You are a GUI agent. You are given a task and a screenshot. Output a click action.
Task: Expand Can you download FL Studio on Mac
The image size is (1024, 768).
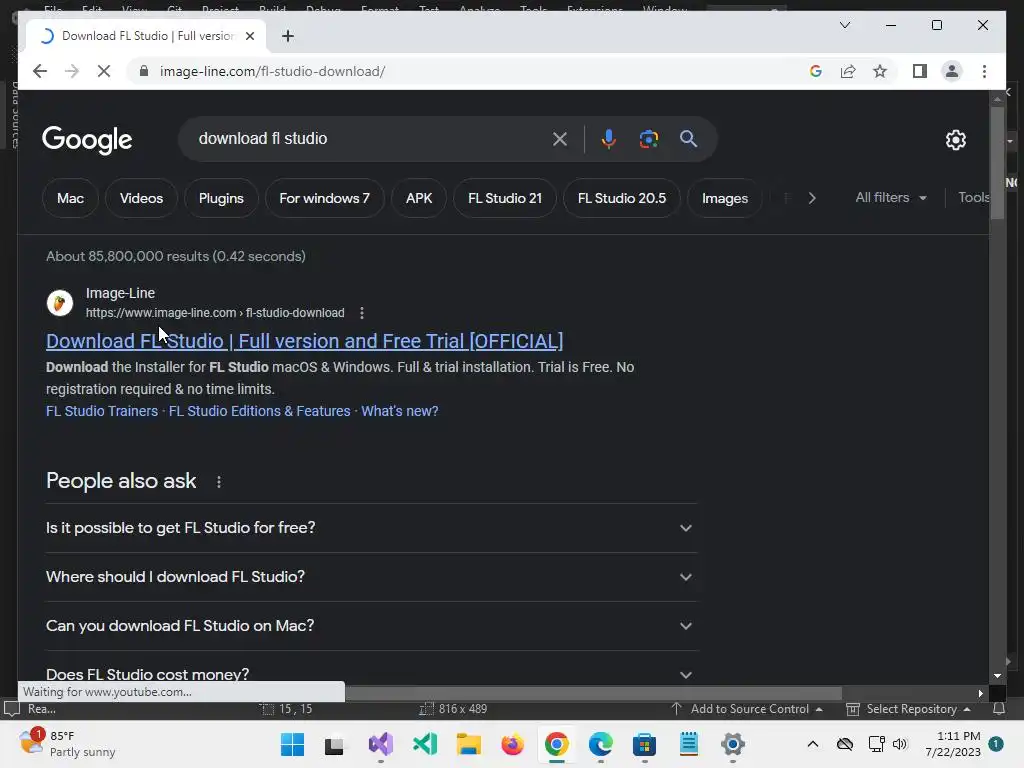[370, 626]
